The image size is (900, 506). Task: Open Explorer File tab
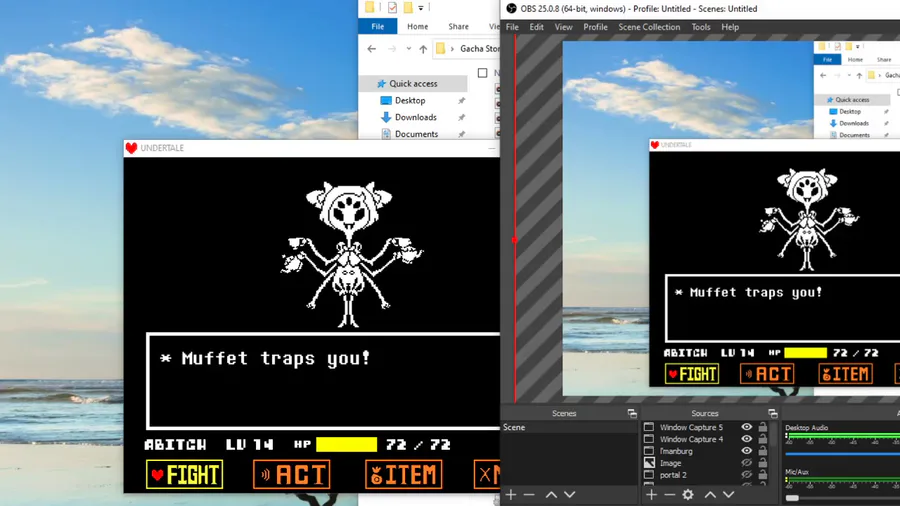pyautogui.click(x=378, y=26)
